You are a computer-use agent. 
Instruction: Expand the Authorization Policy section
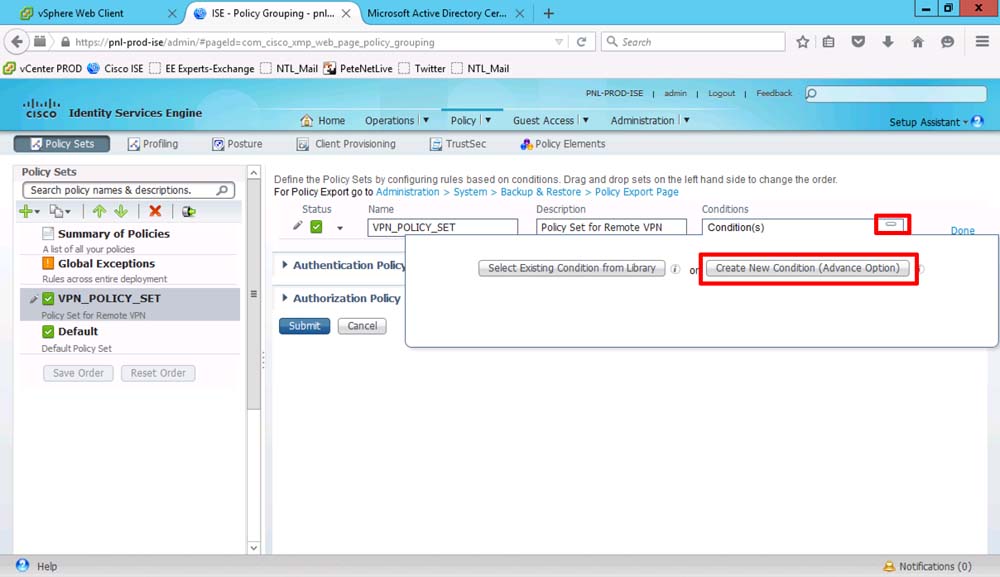[x=285, y=298]
